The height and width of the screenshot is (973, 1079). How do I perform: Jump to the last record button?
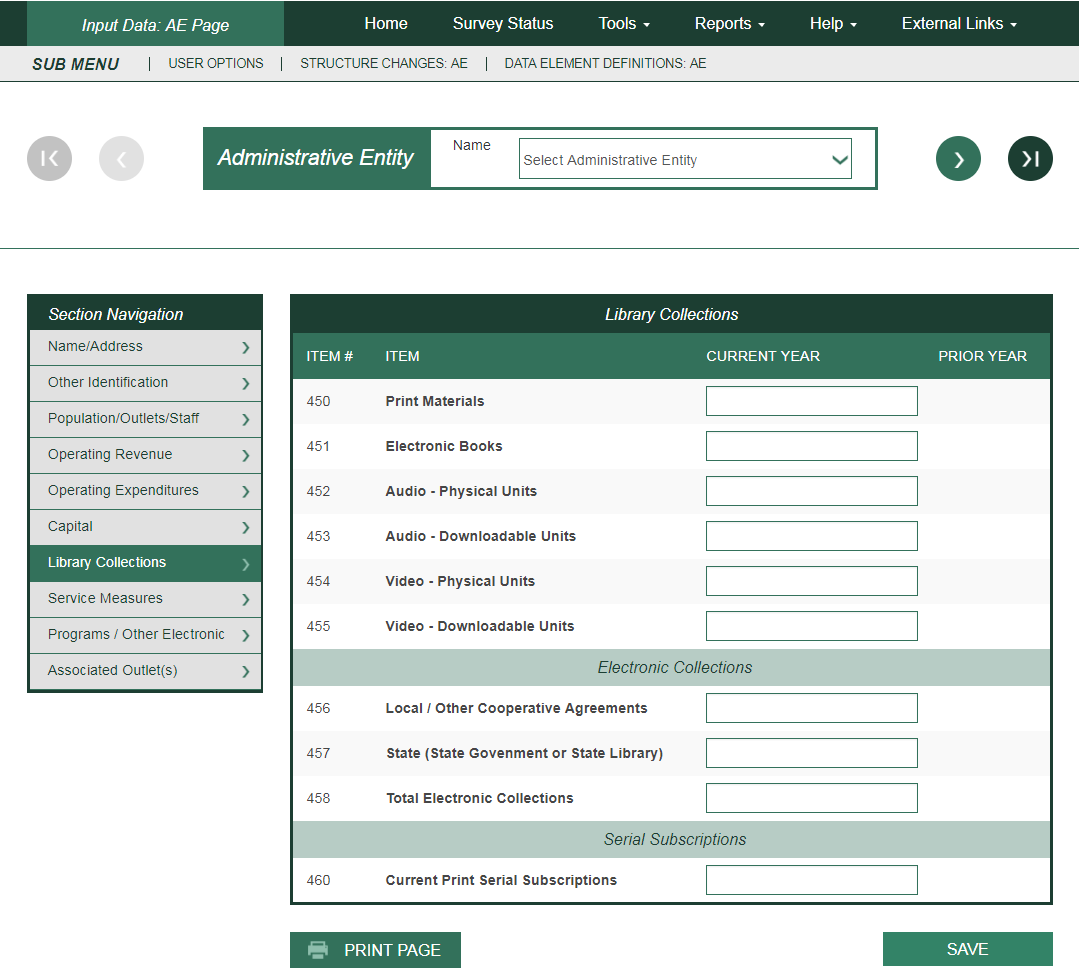(1030, 158)
